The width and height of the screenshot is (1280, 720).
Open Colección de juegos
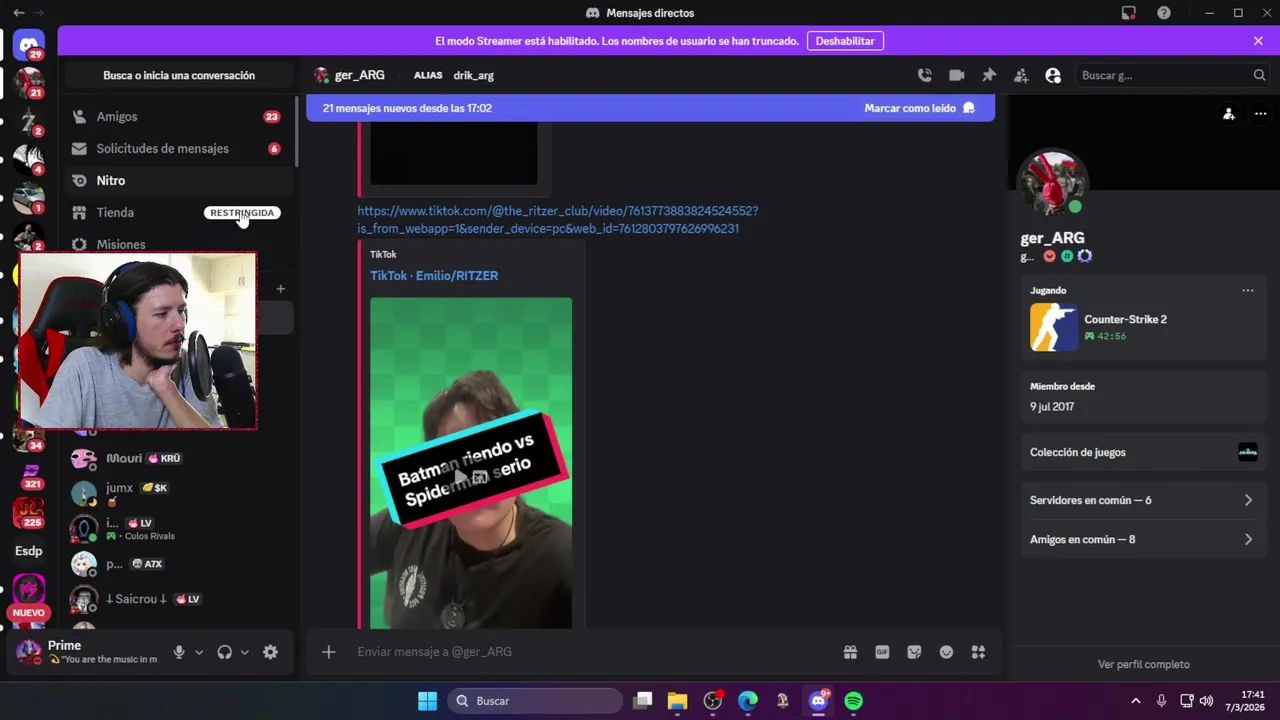1143,452
